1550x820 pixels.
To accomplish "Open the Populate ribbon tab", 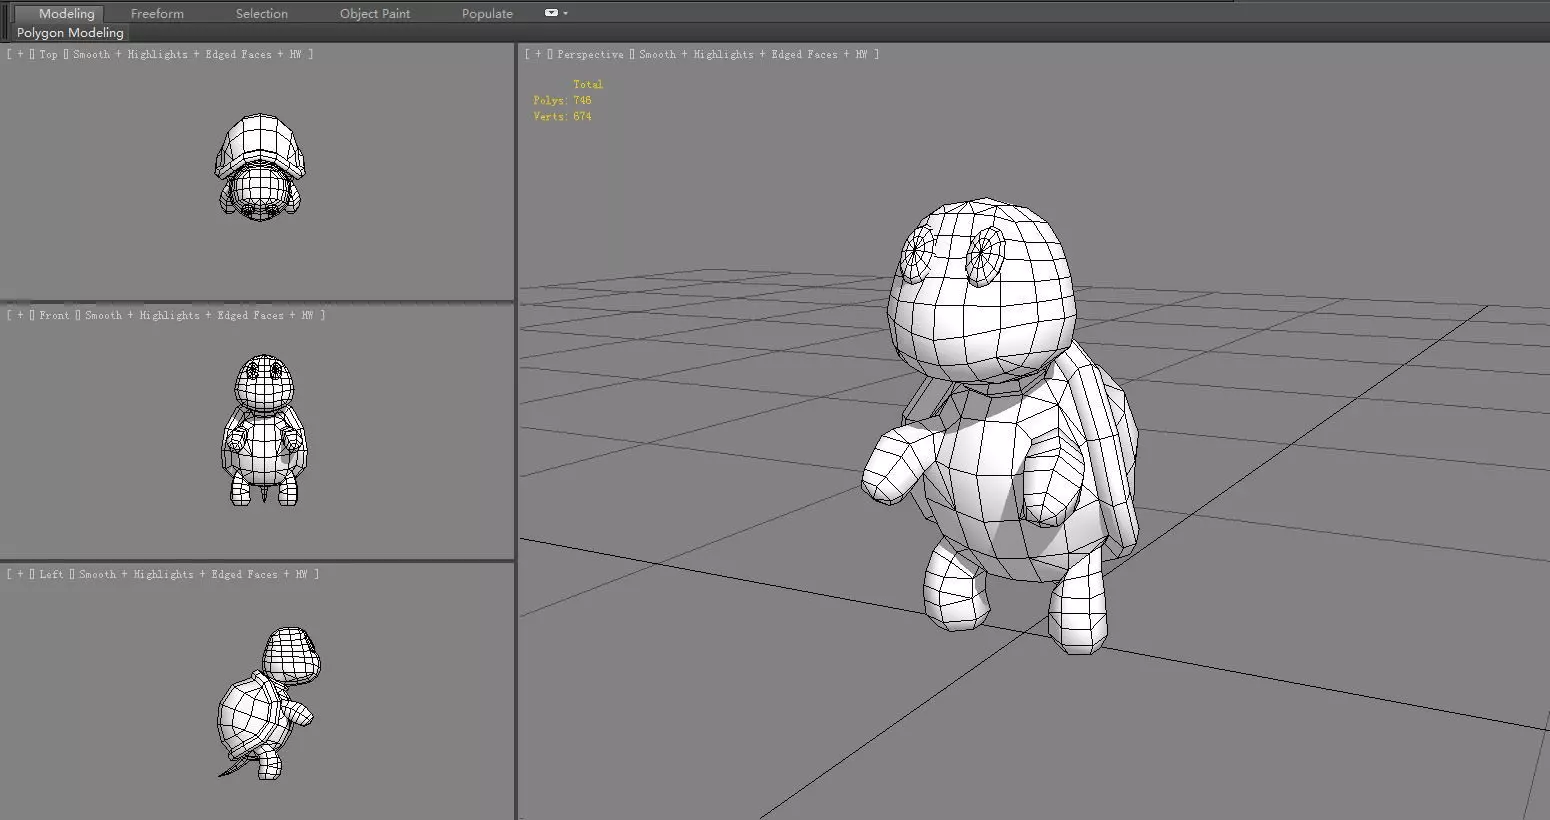I will 487,13.
